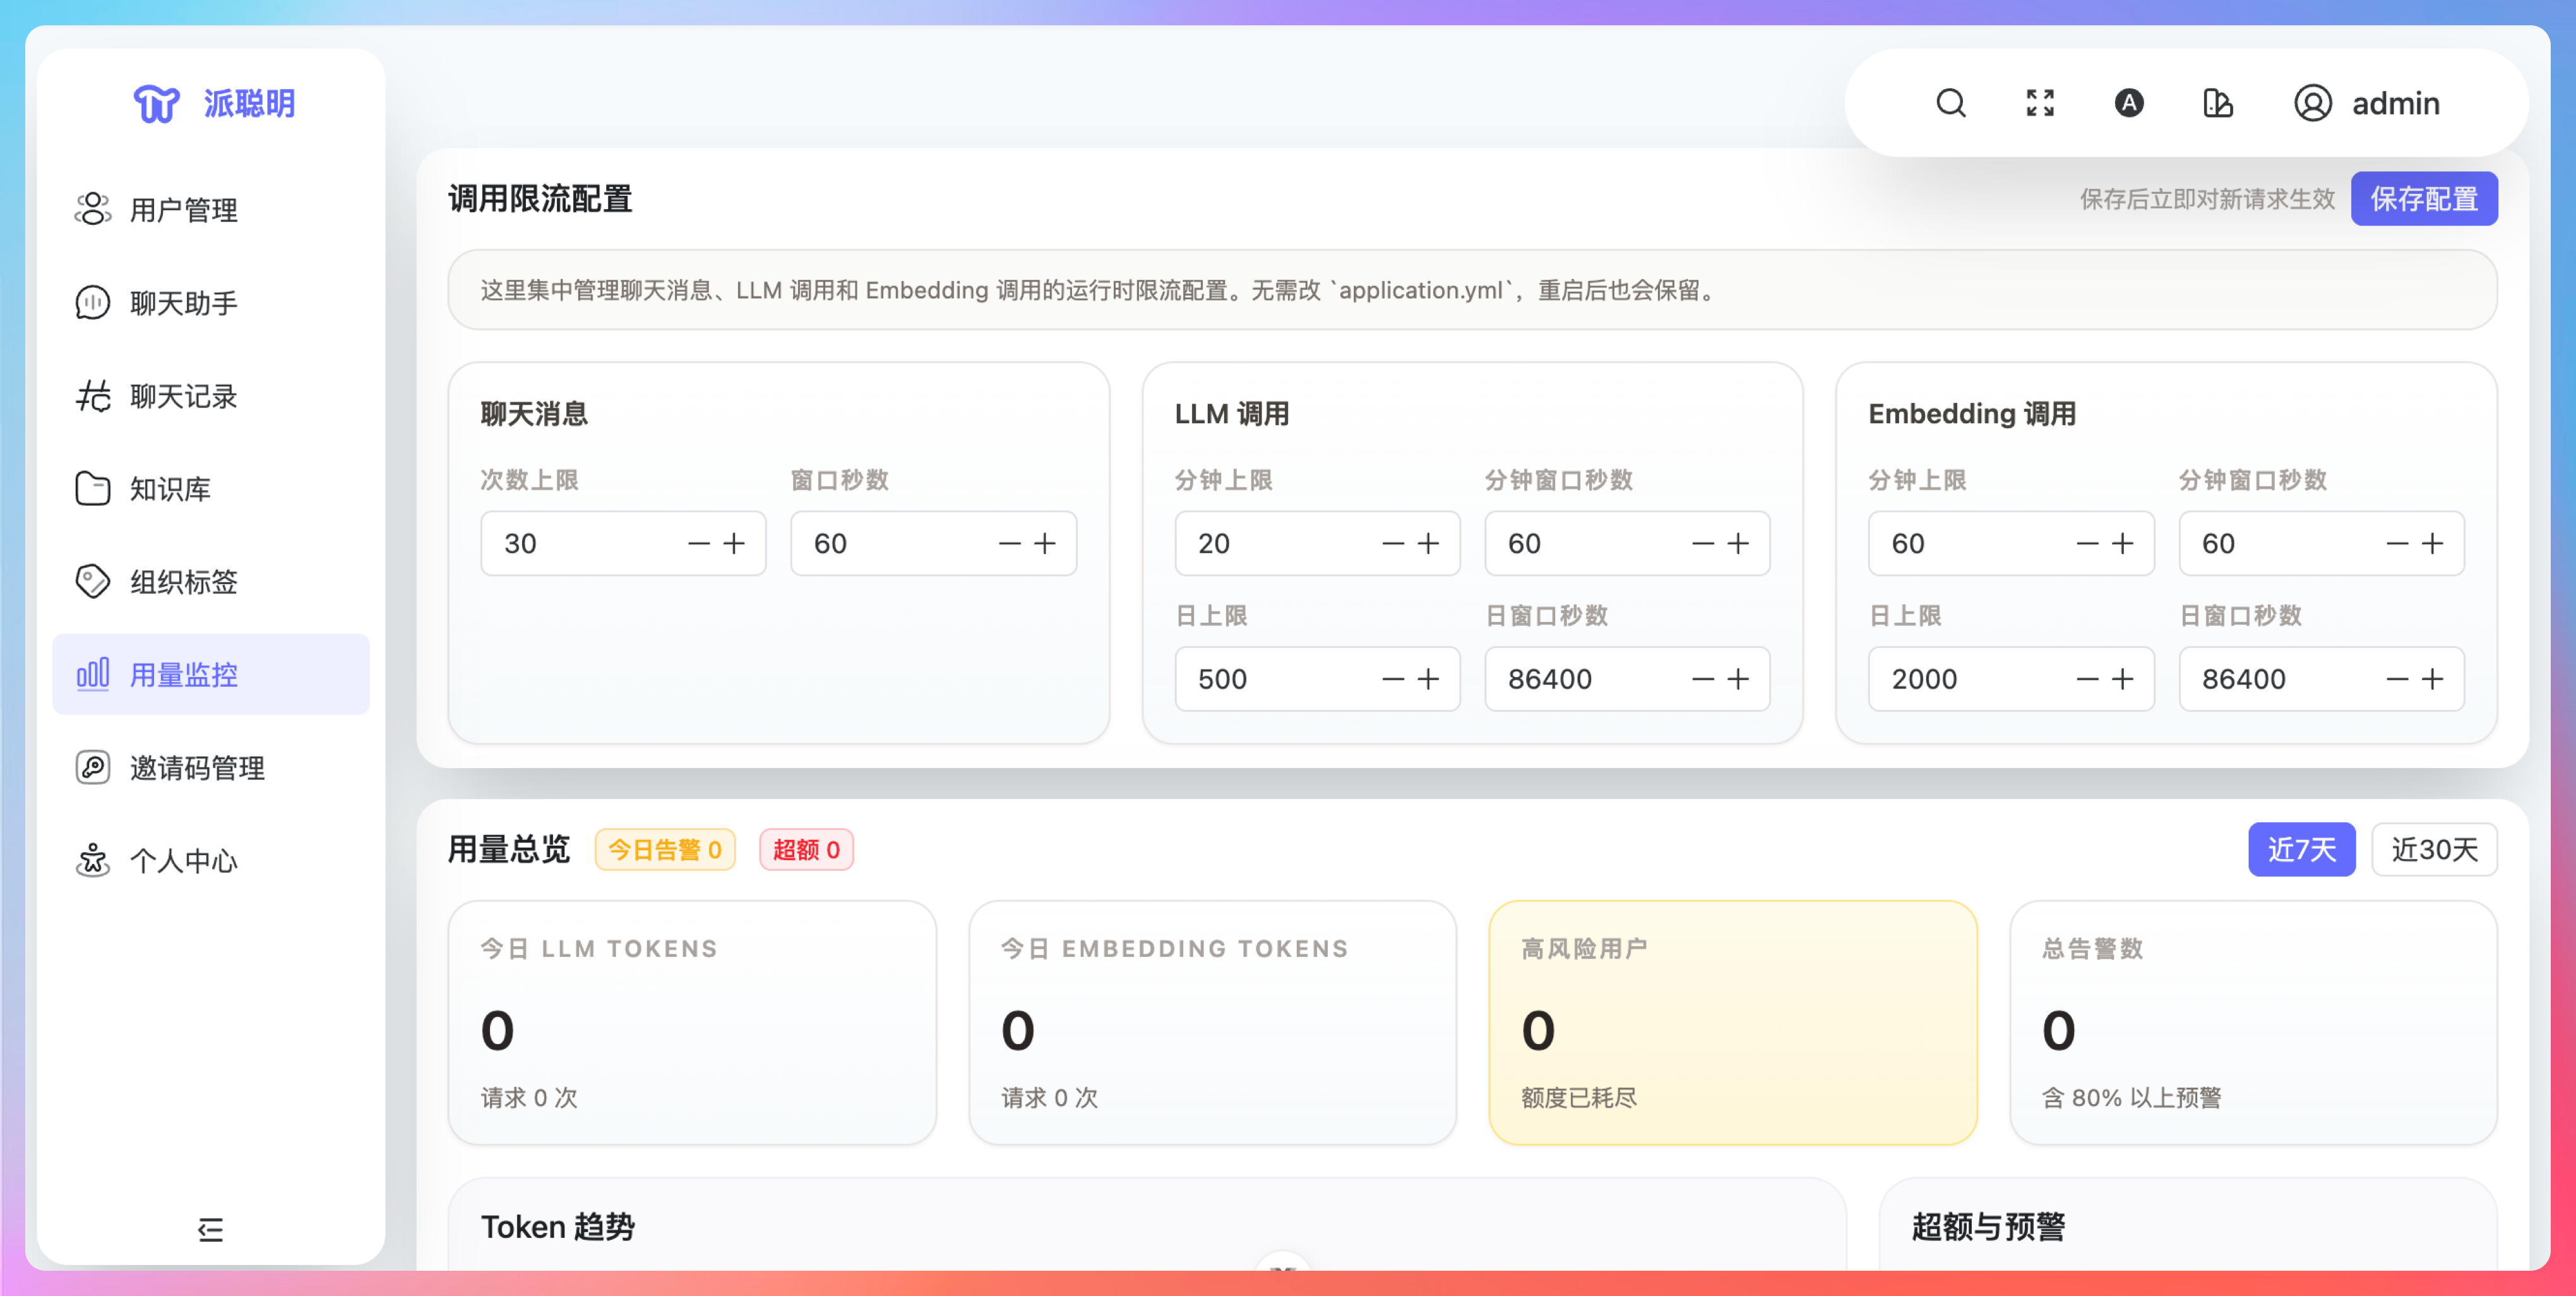Open 聊天记录 from sidebar
Viewport: 2576px width, 1296px height.
[x=184, y=396]
